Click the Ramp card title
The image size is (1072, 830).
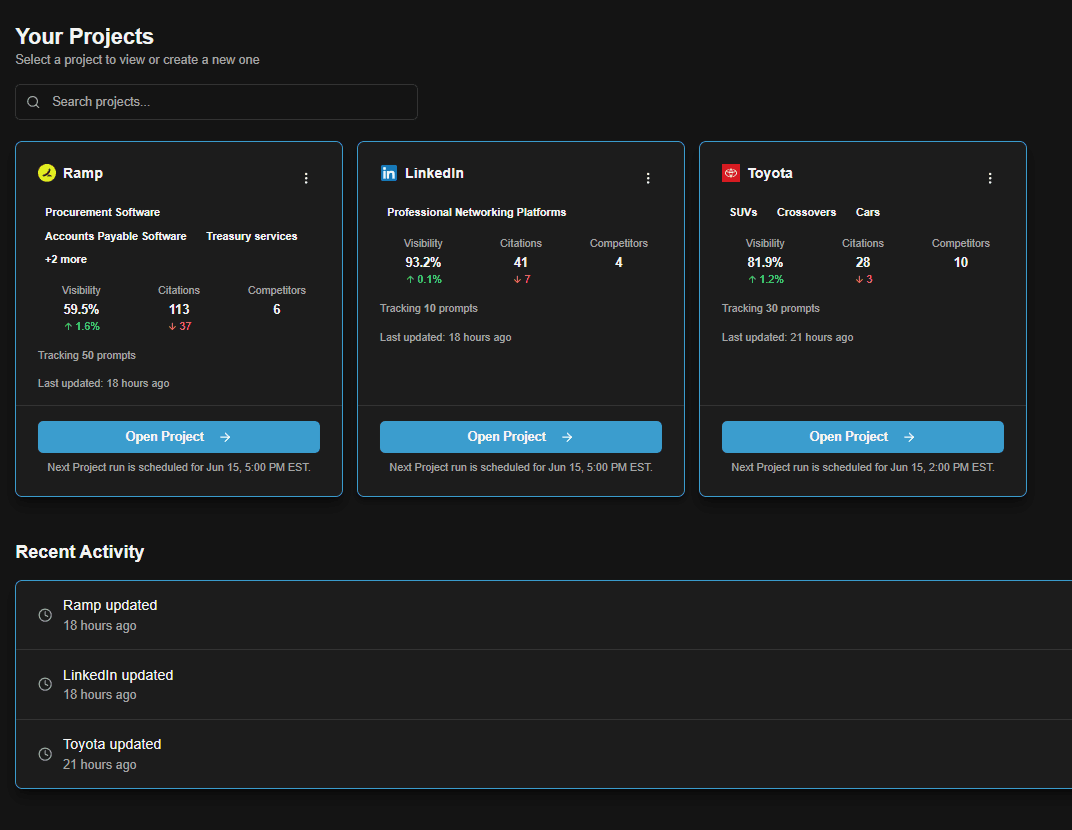tap(83, 173)
